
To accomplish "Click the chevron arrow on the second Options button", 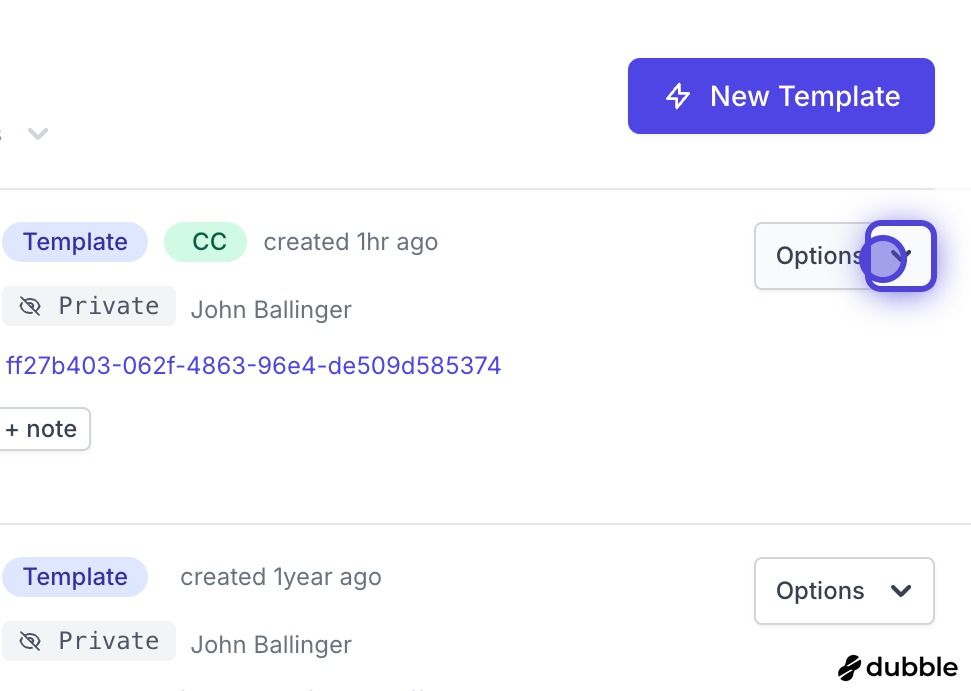I will point(901,591).
